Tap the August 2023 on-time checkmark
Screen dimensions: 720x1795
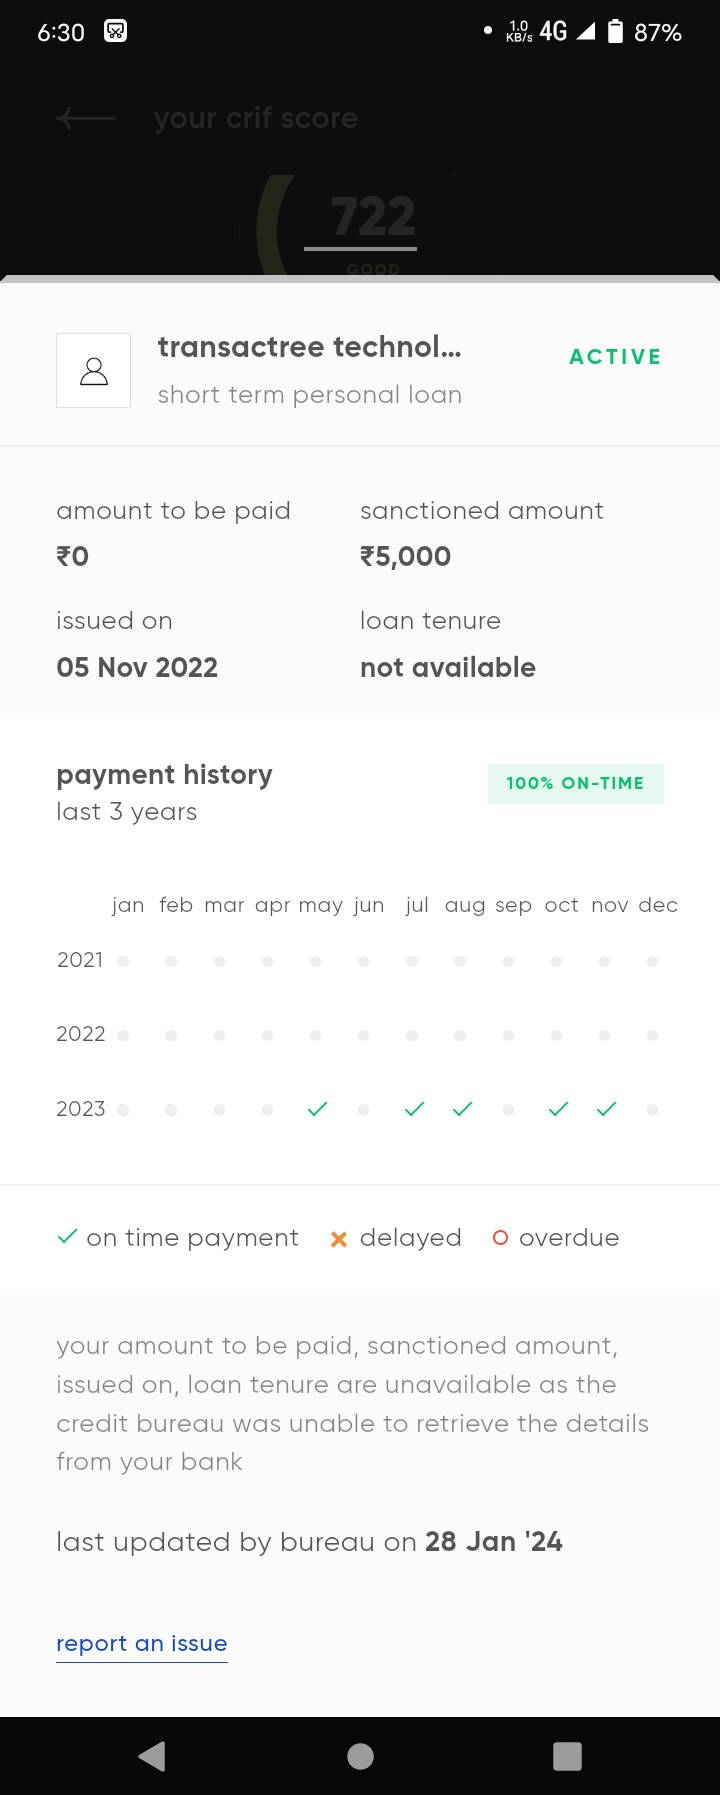462,1109
